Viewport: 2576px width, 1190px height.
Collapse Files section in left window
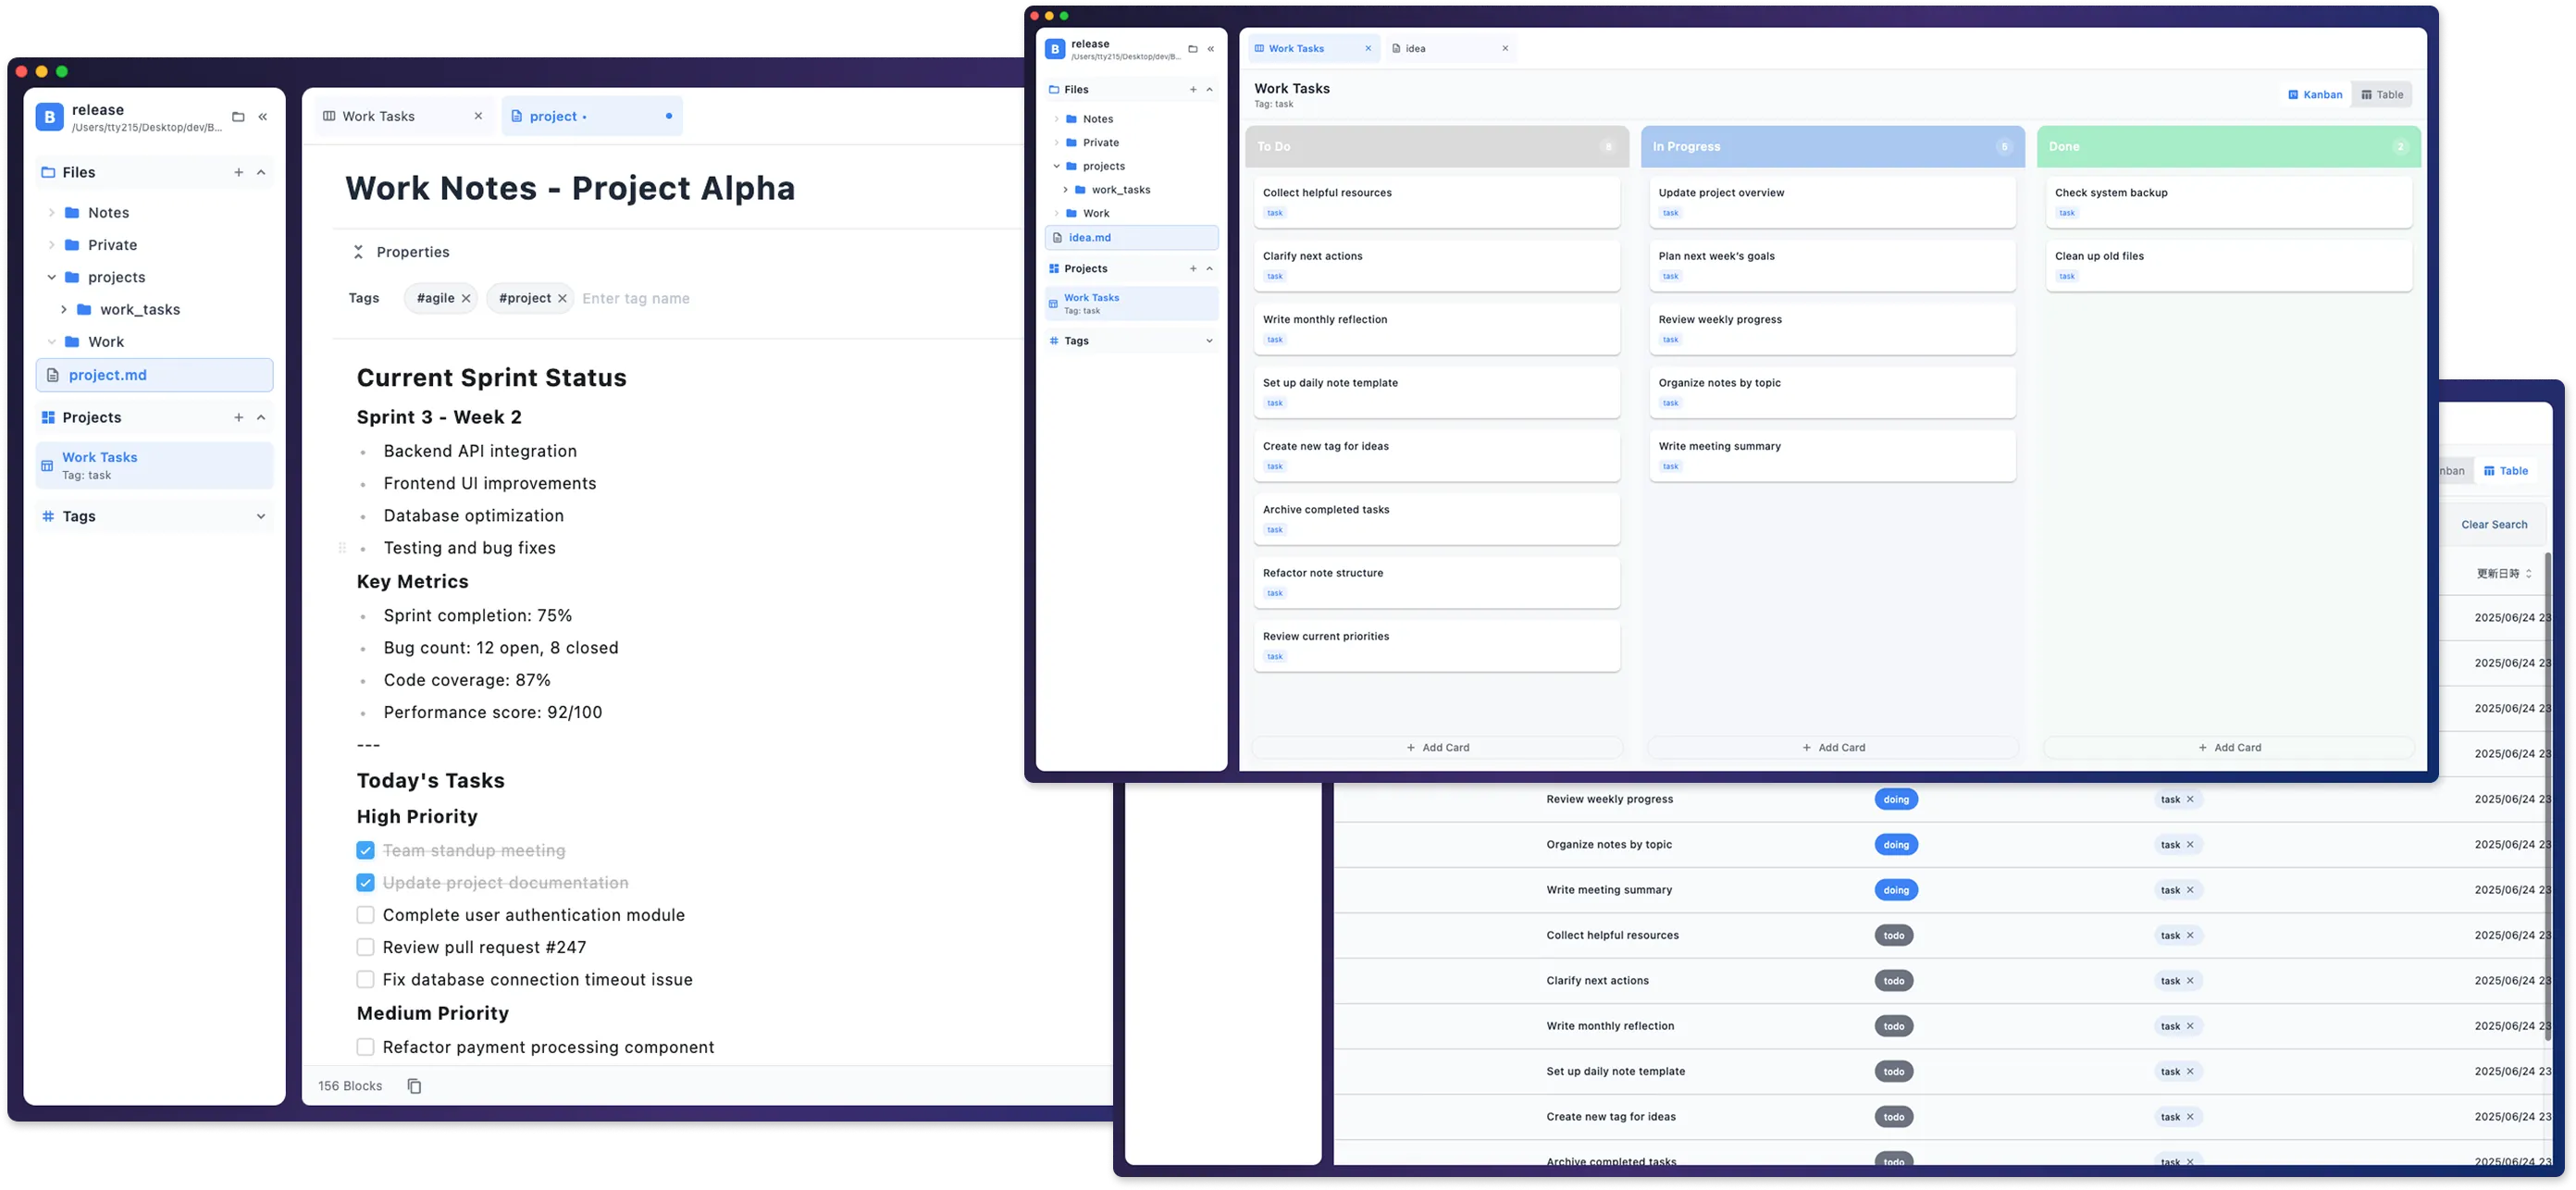(261, 172)
